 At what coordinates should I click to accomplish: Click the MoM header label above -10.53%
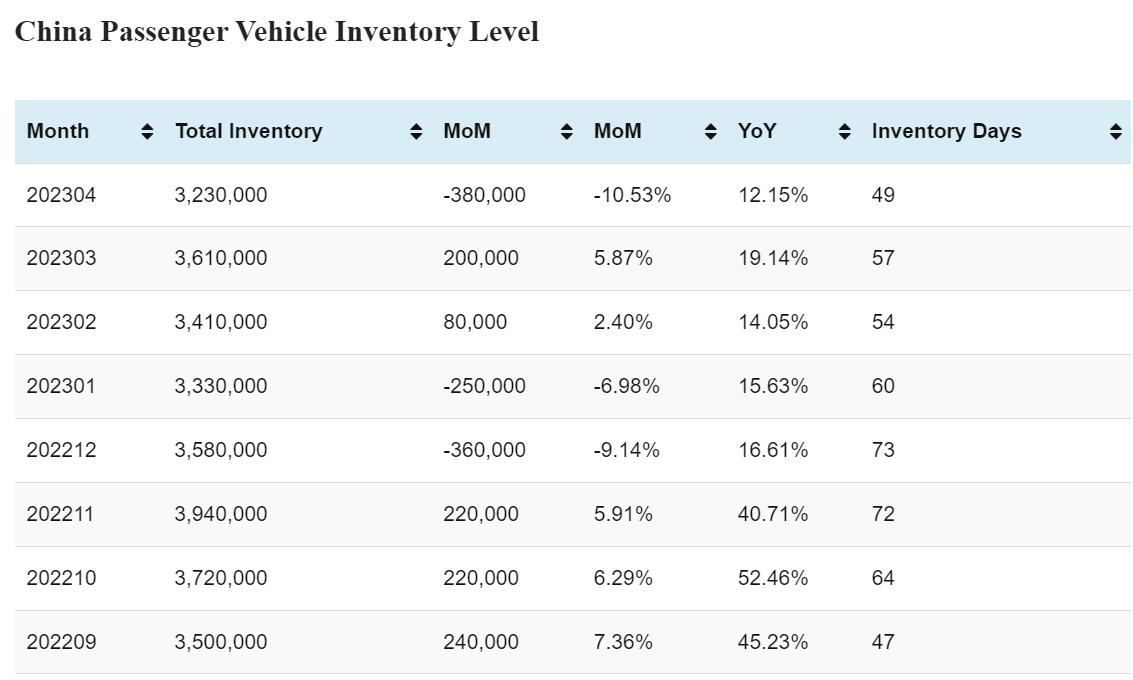point(617,131)
